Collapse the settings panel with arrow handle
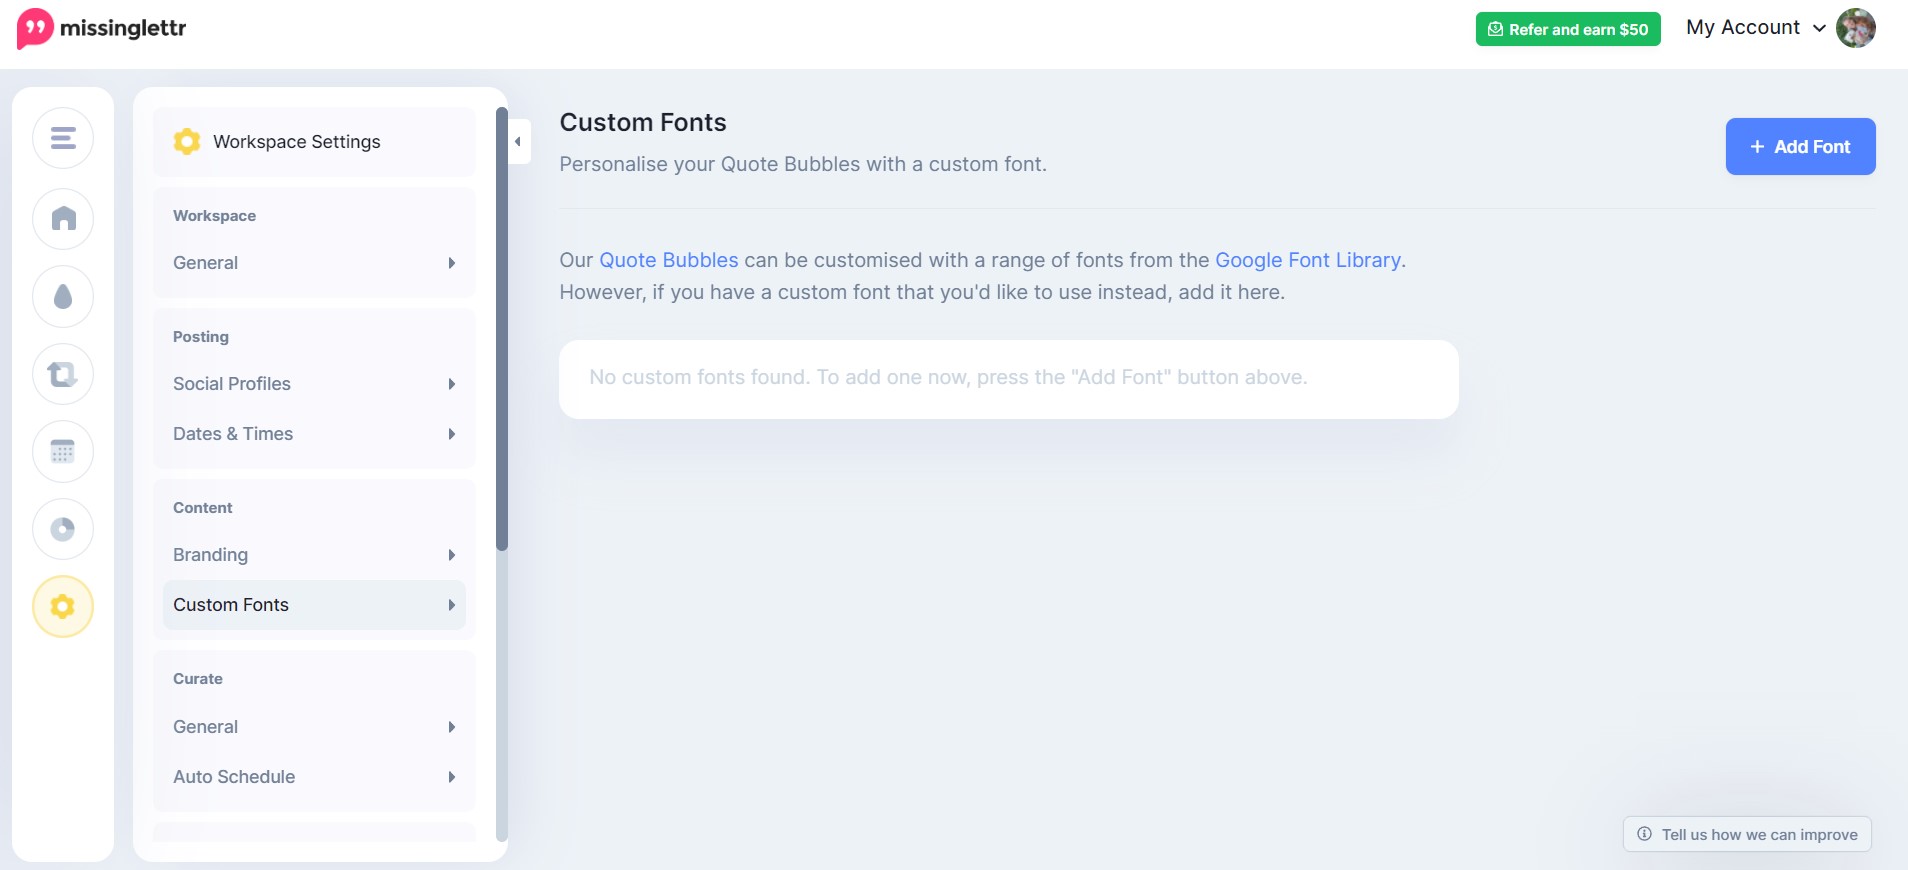1908x870 pixels. pos(518,141)
